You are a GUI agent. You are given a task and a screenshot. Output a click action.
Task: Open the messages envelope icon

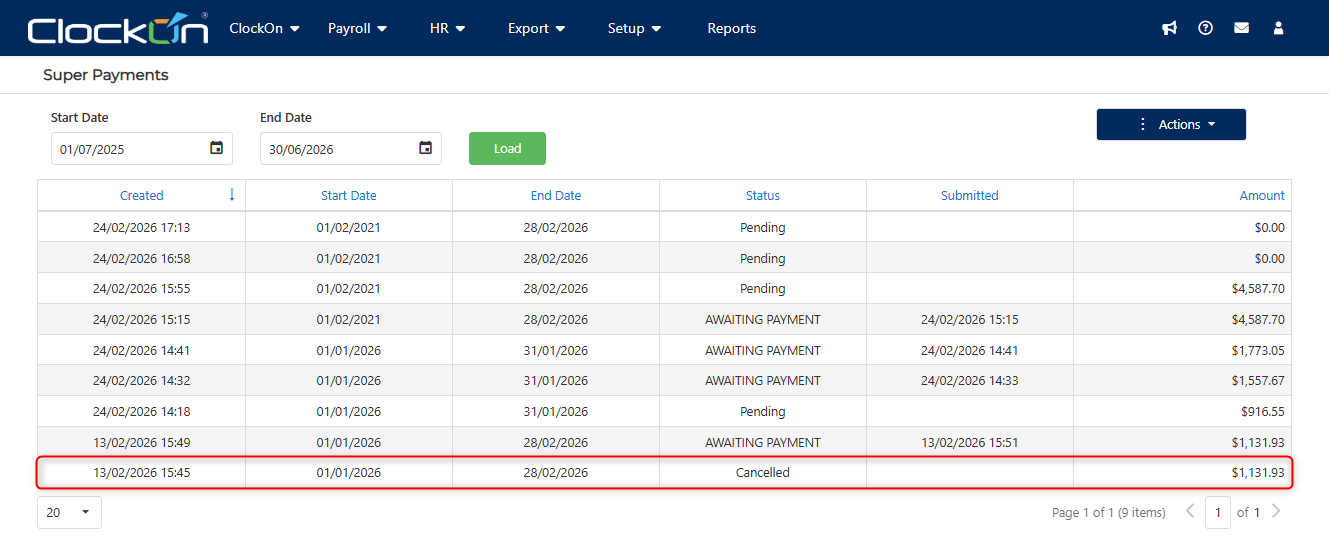1241,28
